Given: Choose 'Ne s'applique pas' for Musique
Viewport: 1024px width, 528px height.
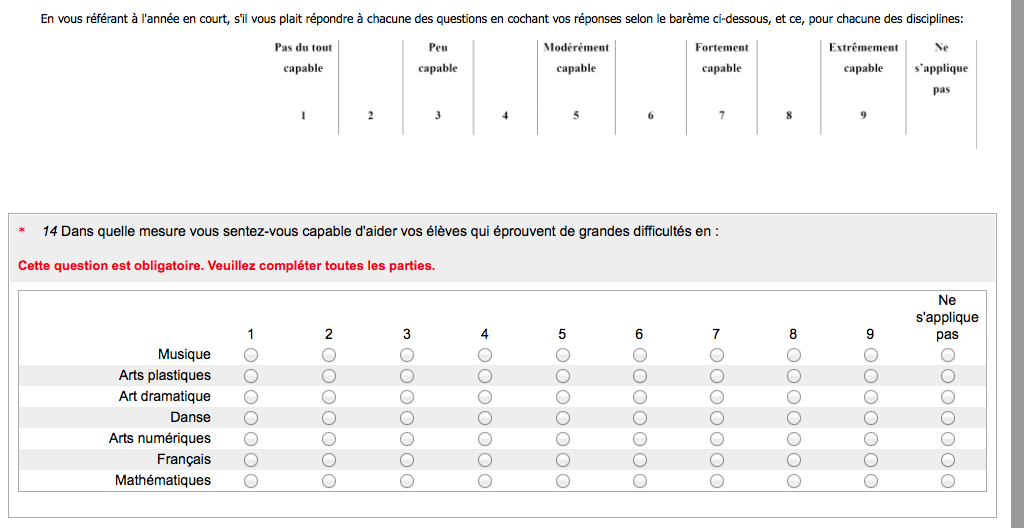Looking at the screenshot, I should (947, 355).
